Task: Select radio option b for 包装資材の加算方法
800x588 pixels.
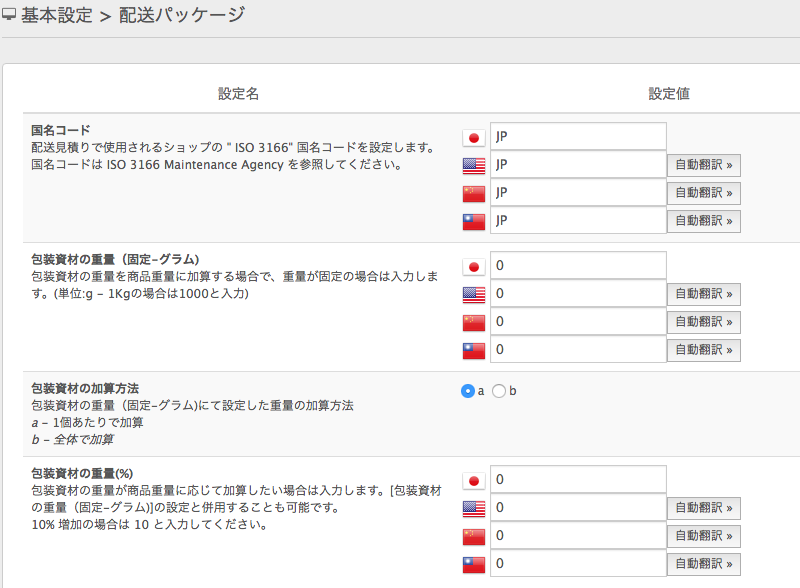Action: tap(499, 391)
